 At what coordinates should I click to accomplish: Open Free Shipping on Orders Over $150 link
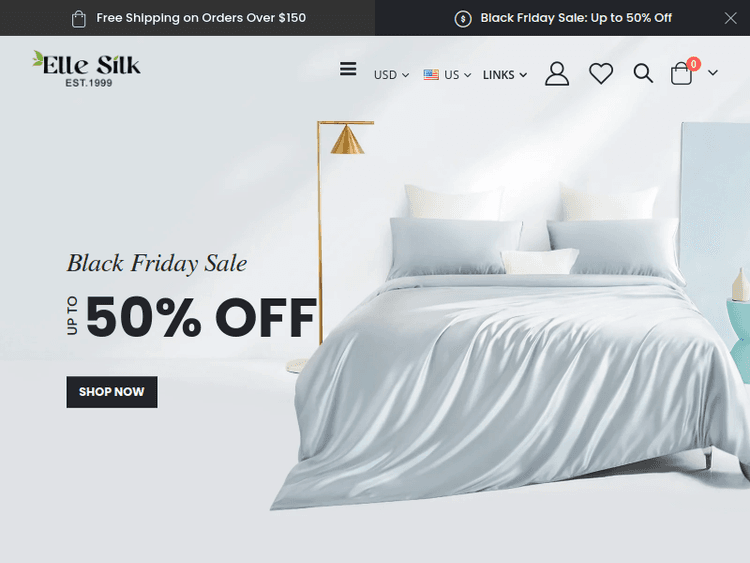point(201,18)
